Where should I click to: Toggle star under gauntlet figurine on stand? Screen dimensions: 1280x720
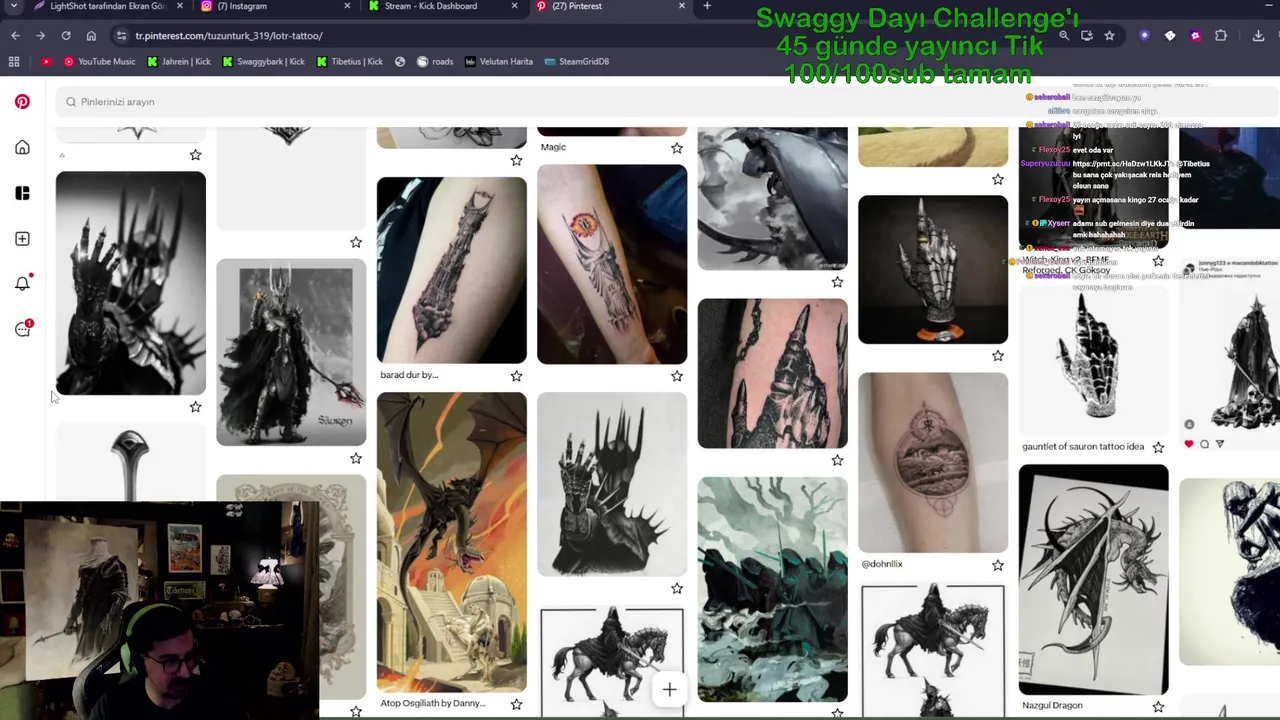tap(997, 355)
